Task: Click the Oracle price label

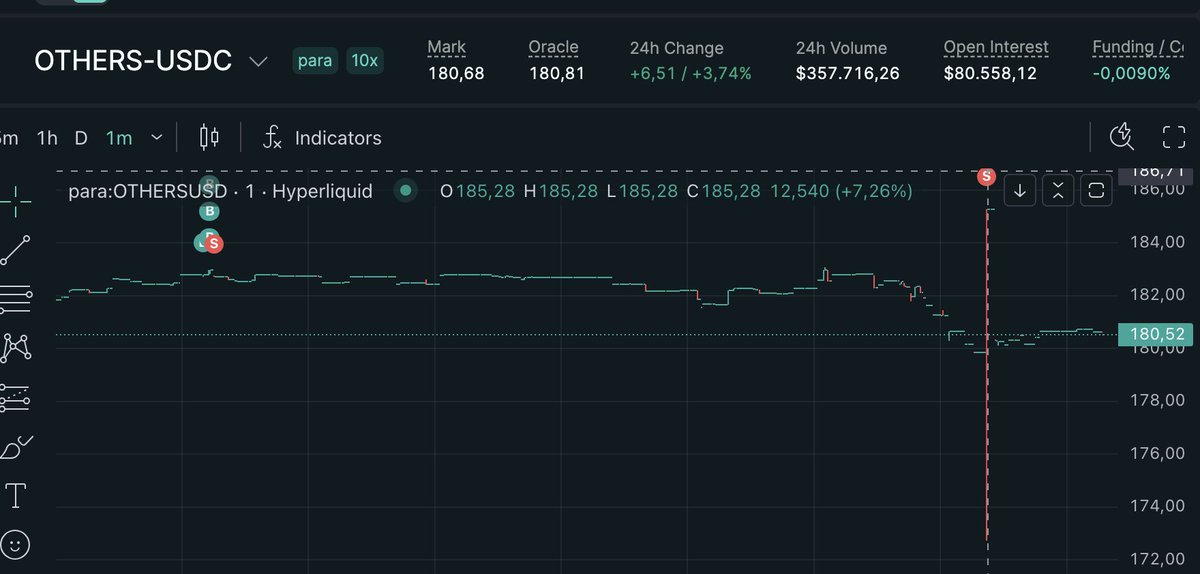Action: coord(554,47)
